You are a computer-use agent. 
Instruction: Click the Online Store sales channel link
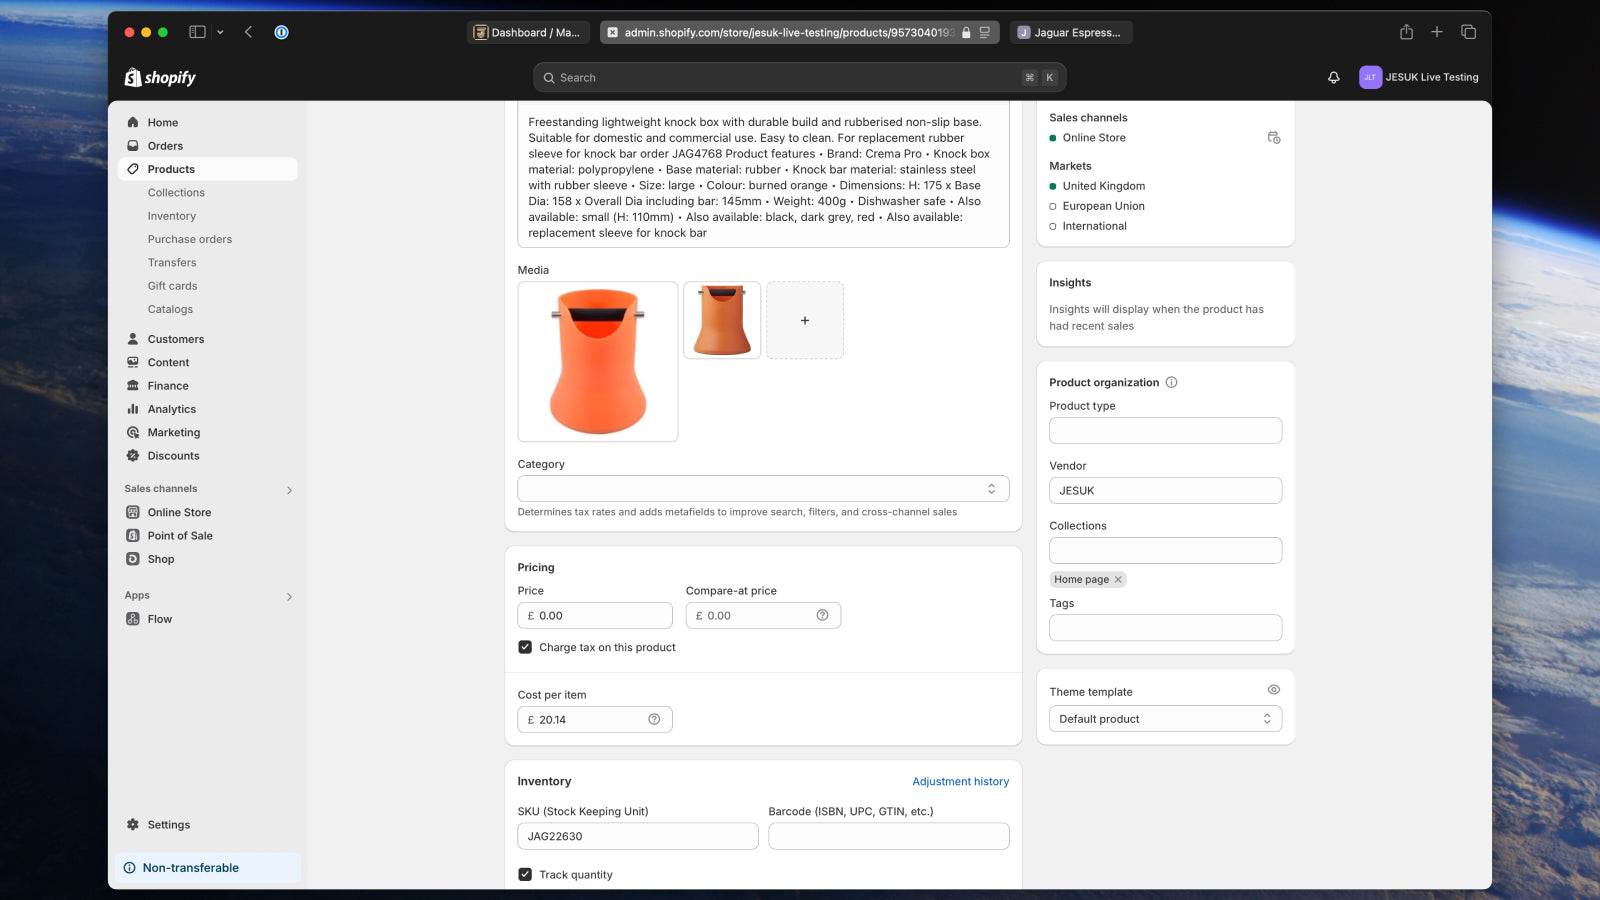tap(1094, 137)
